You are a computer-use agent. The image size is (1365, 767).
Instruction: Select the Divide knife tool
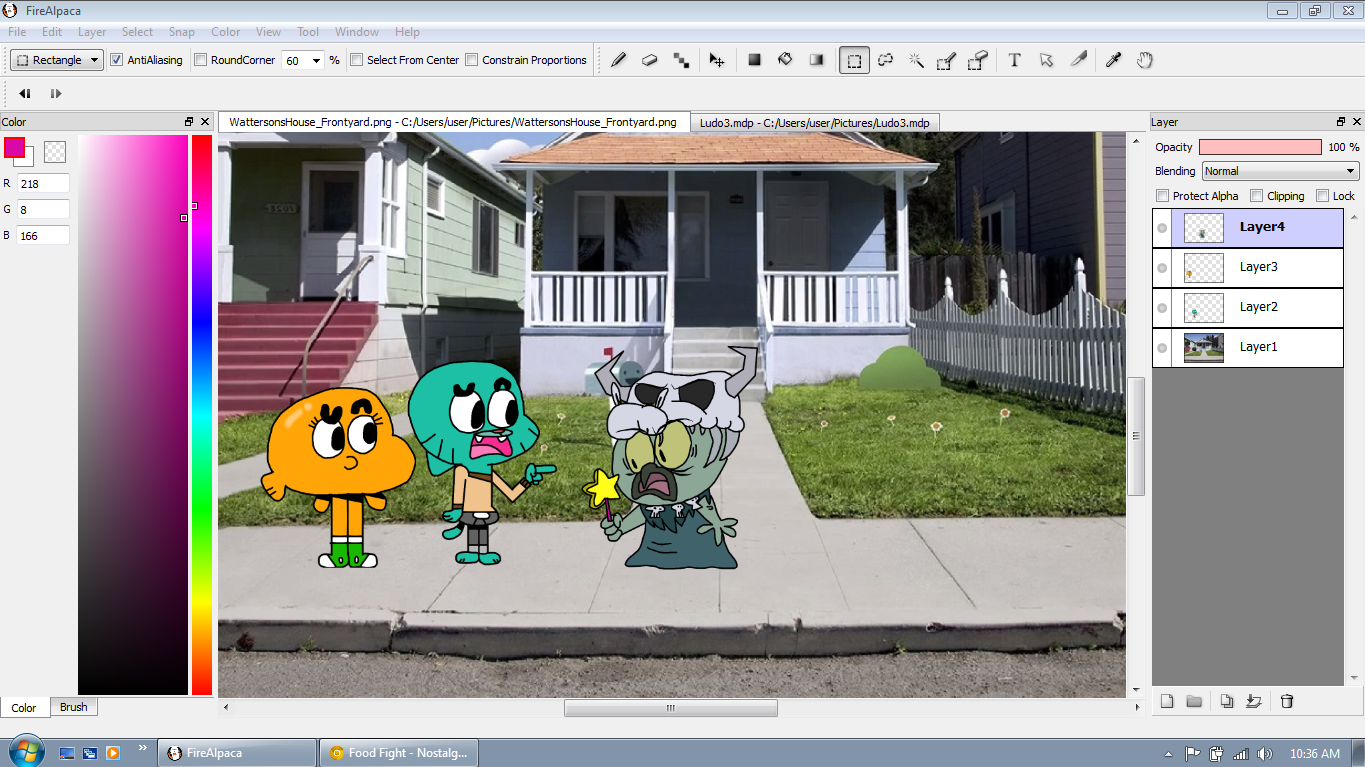click(x=1078, y=60)
